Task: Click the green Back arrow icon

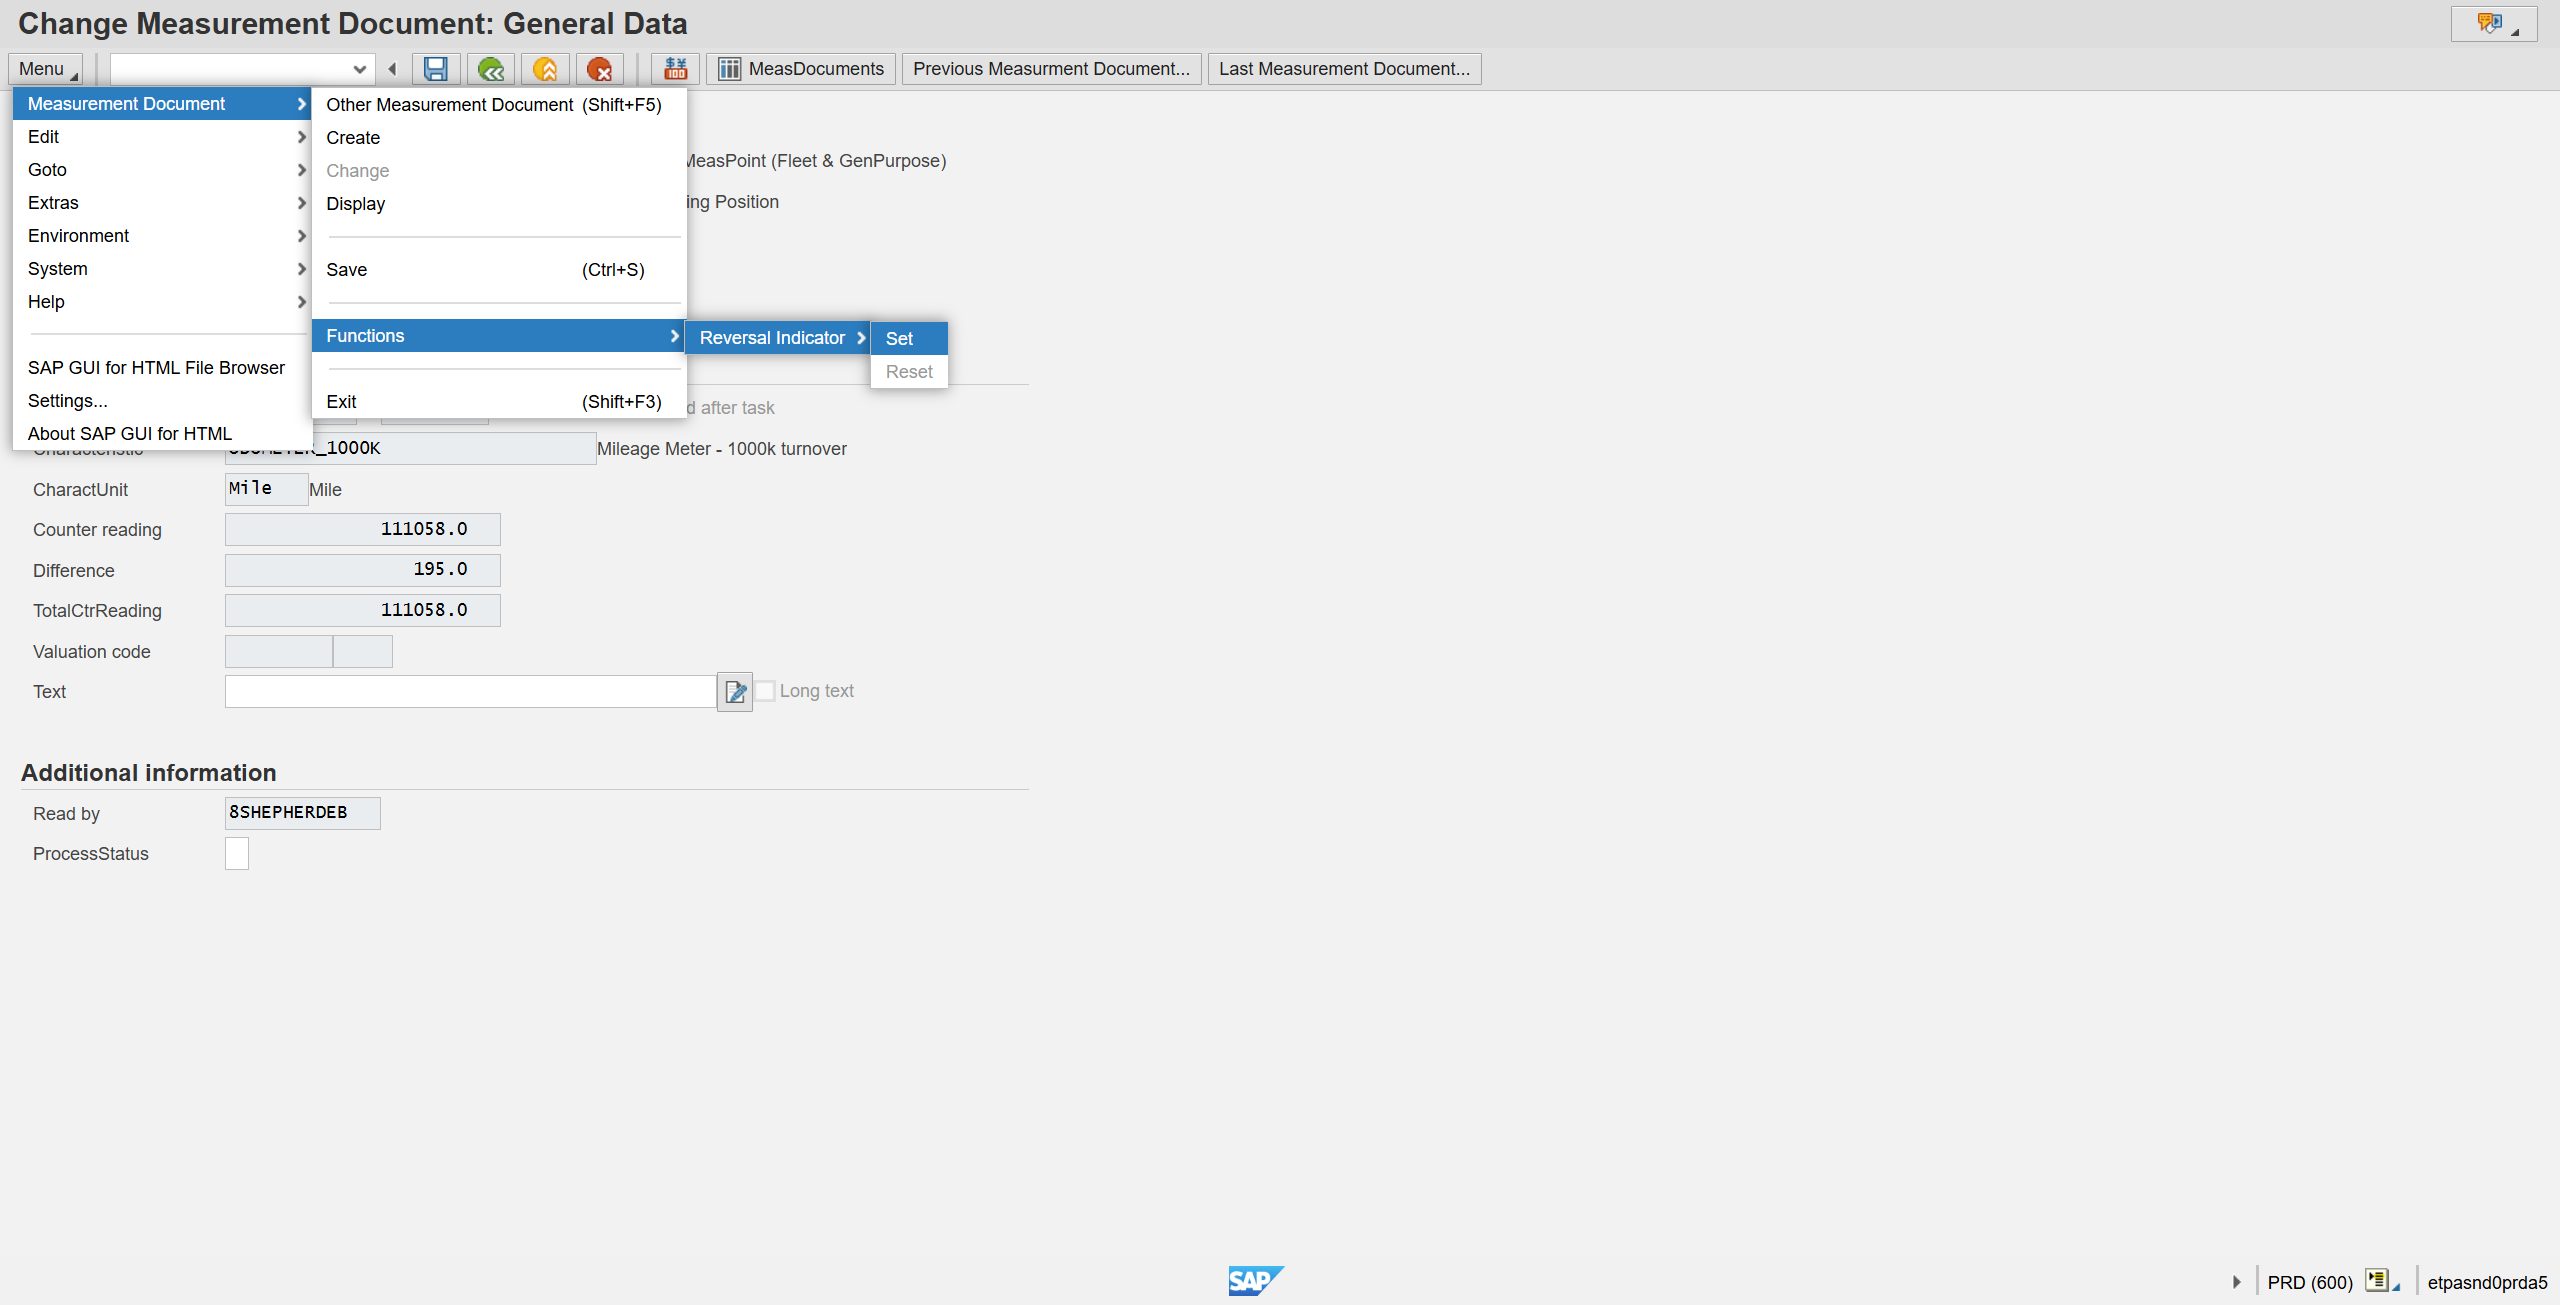Action: 490,69
